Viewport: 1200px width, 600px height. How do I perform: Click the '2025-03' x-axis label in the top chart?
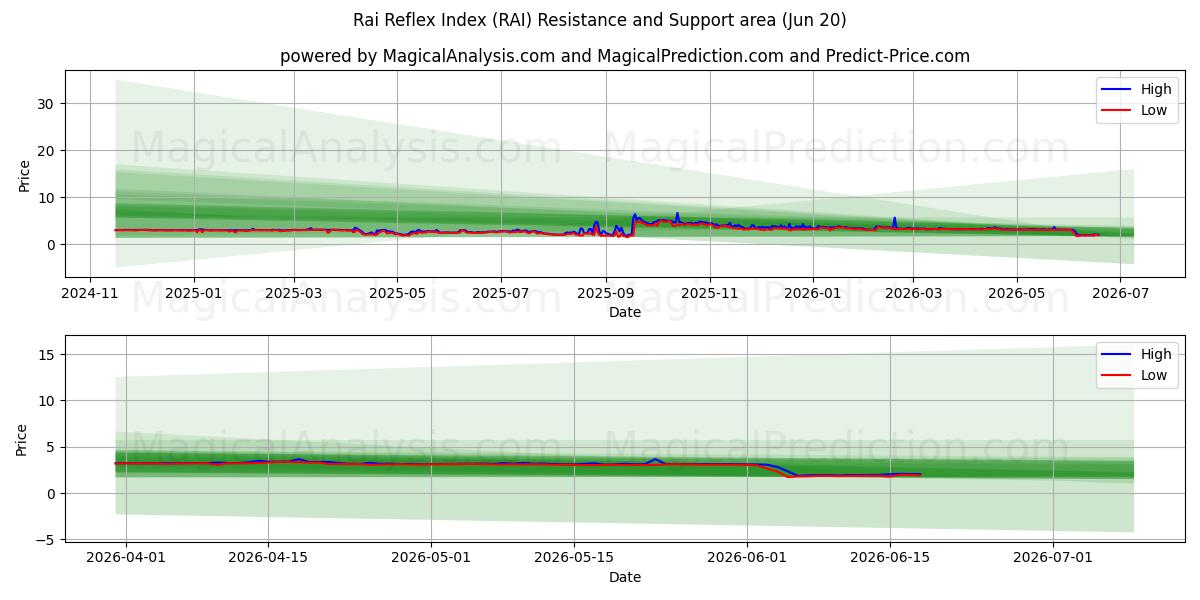point(293,295)
